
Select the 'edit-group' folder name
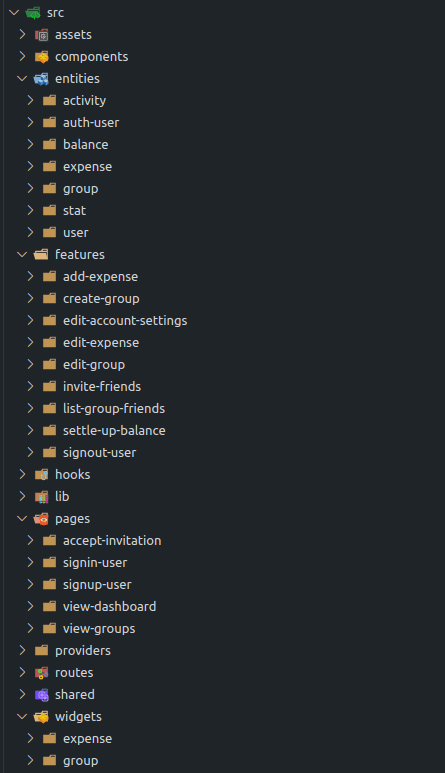(x=94, y=365)
